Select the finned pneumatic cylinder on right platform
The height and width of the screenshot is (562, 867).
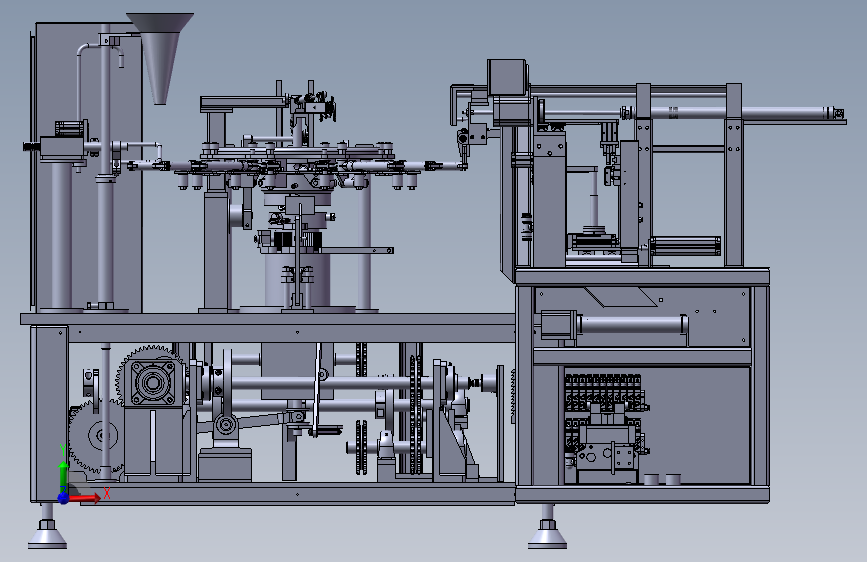[685, 246]
